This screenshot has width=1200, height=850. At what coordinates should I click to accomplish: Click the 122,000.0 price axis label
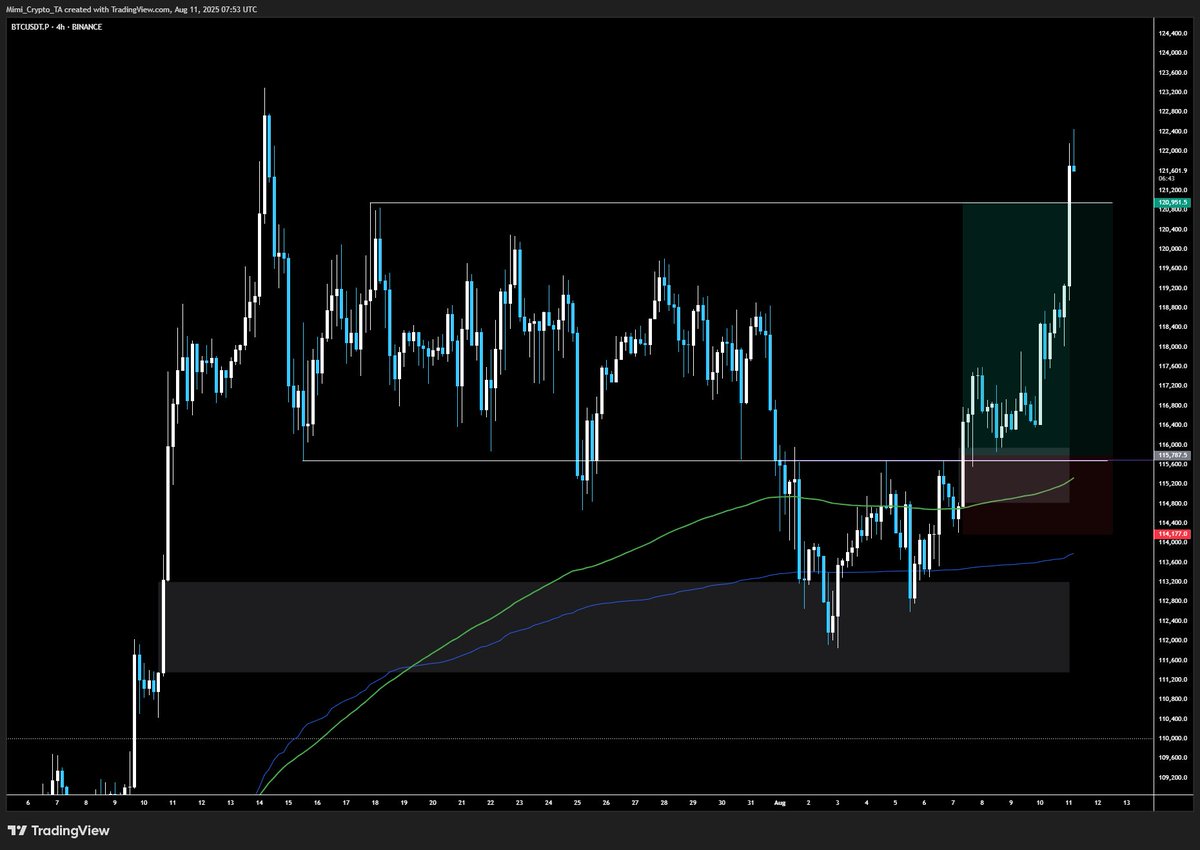[x=1171, y=151]
